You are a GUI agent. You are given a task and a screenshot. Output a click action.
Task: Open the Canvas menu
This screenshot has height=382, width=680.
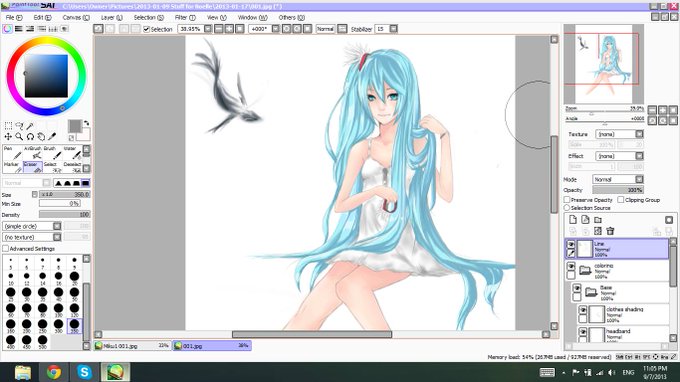coord(76,17)
